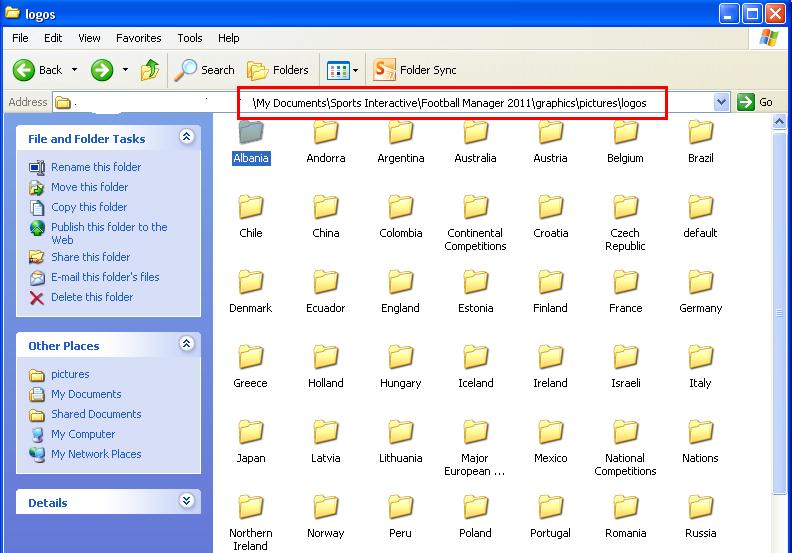
Task: Select the Italy folder icon
Action: 701,357
